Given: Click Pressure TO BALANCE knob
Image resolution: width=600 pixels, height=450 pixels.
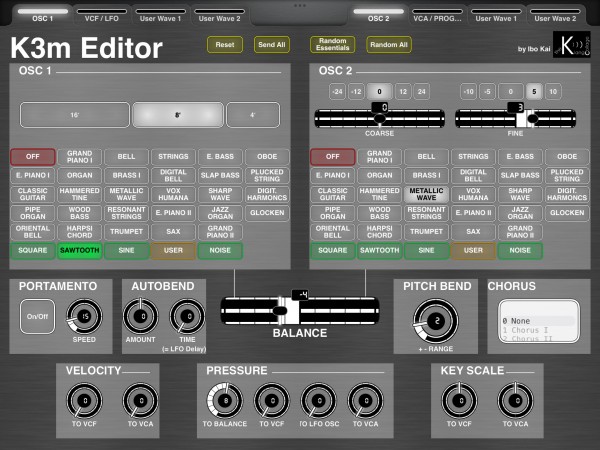Looking at the screenshot, I should [x=225, y=401].
